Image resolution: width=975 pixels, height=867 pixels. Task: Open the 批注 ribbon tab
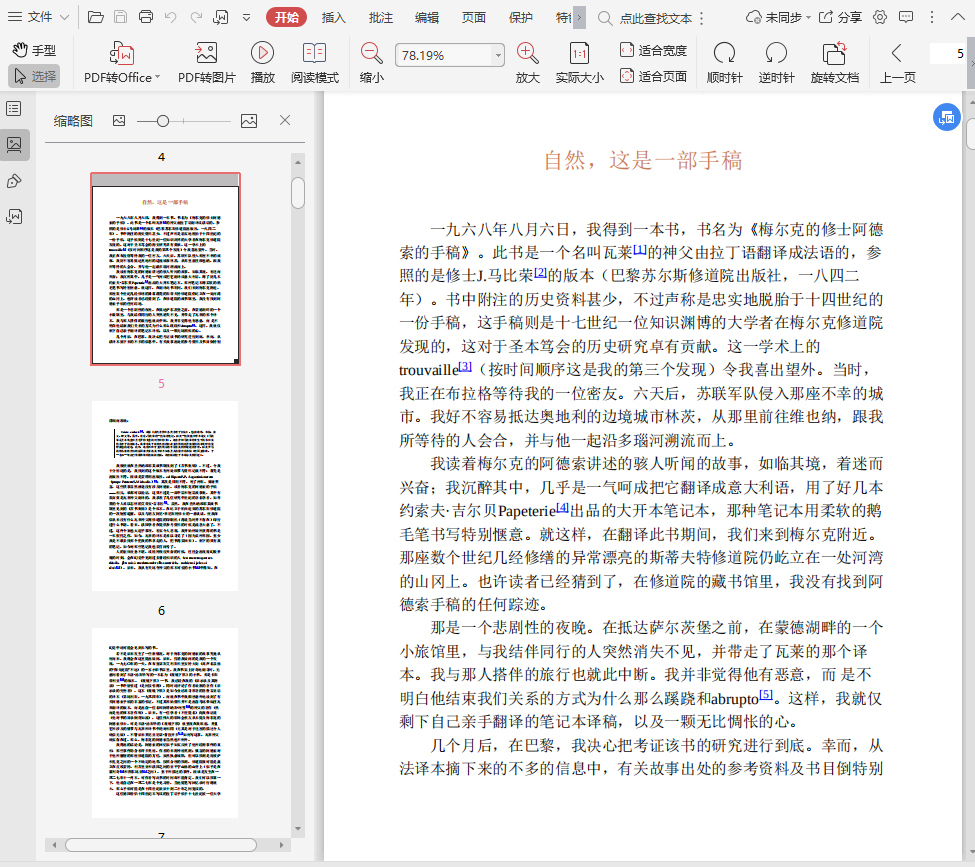(380, 17)
